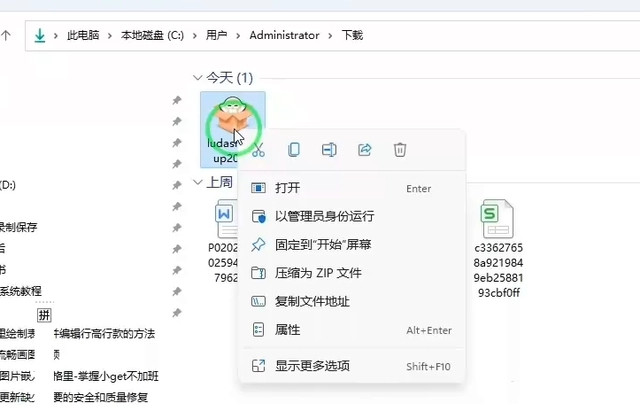This screenshot has height=411, width=640.
Task: Select the ludashi installer file icon
Action: [232, 116]
